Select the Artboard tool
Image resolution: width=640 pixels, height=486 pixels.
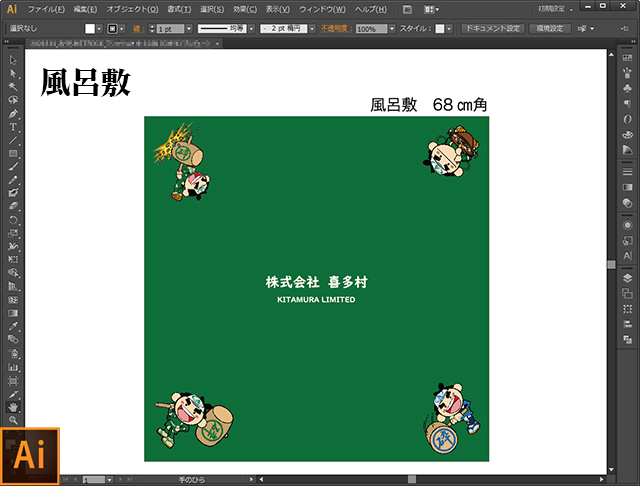(x=13, y=381)
